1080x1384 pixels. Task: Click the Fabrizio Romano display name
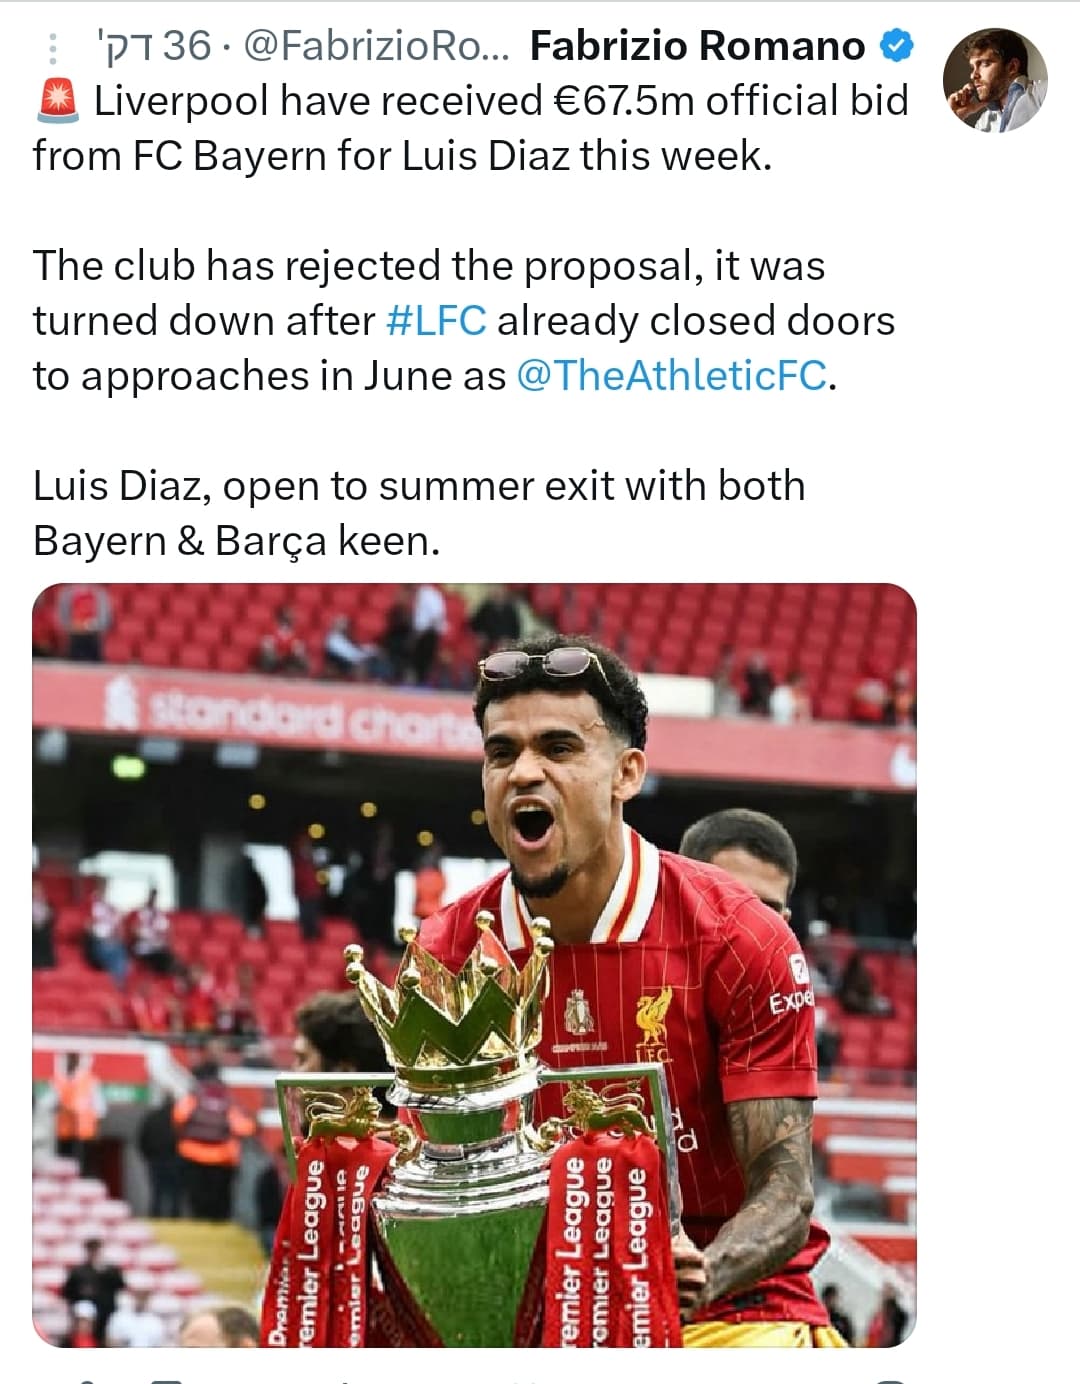697,46
